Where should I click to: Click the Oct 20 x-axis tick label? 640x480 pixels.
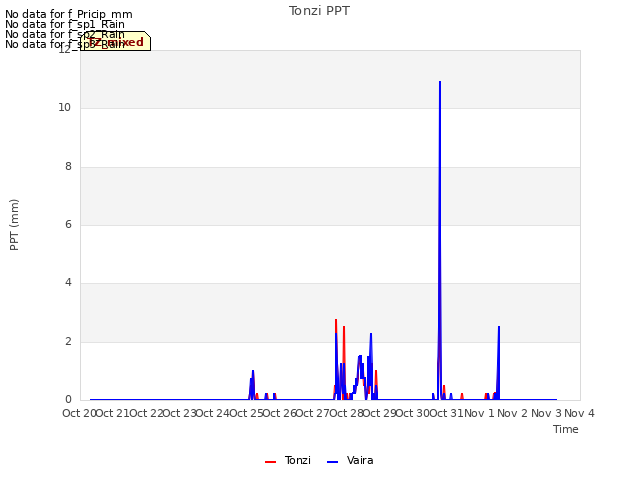click(79, 413)
